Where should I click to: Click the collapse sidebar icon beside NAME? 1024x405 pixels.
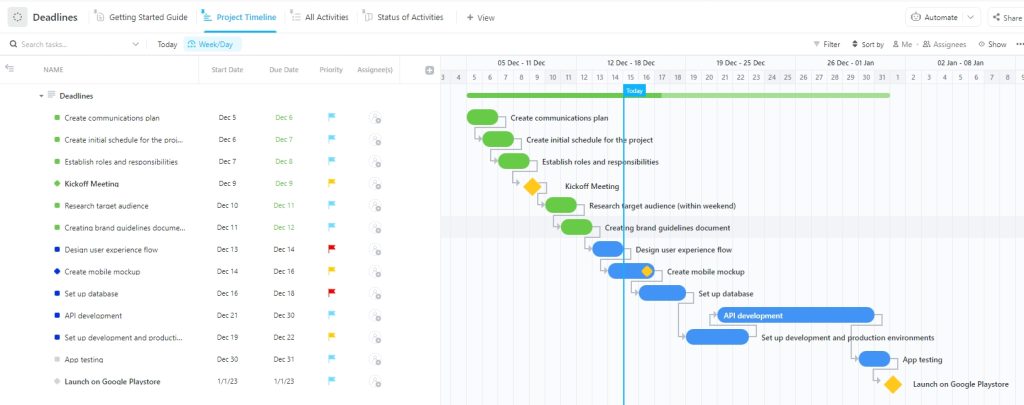(x=10, y=69)
